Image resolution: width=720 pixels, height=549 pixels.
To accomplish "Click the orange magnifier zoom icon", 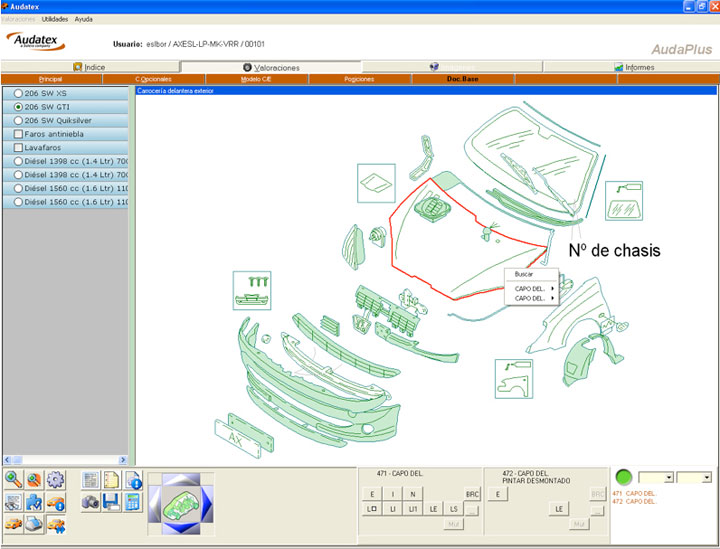I will pos(34,480).
